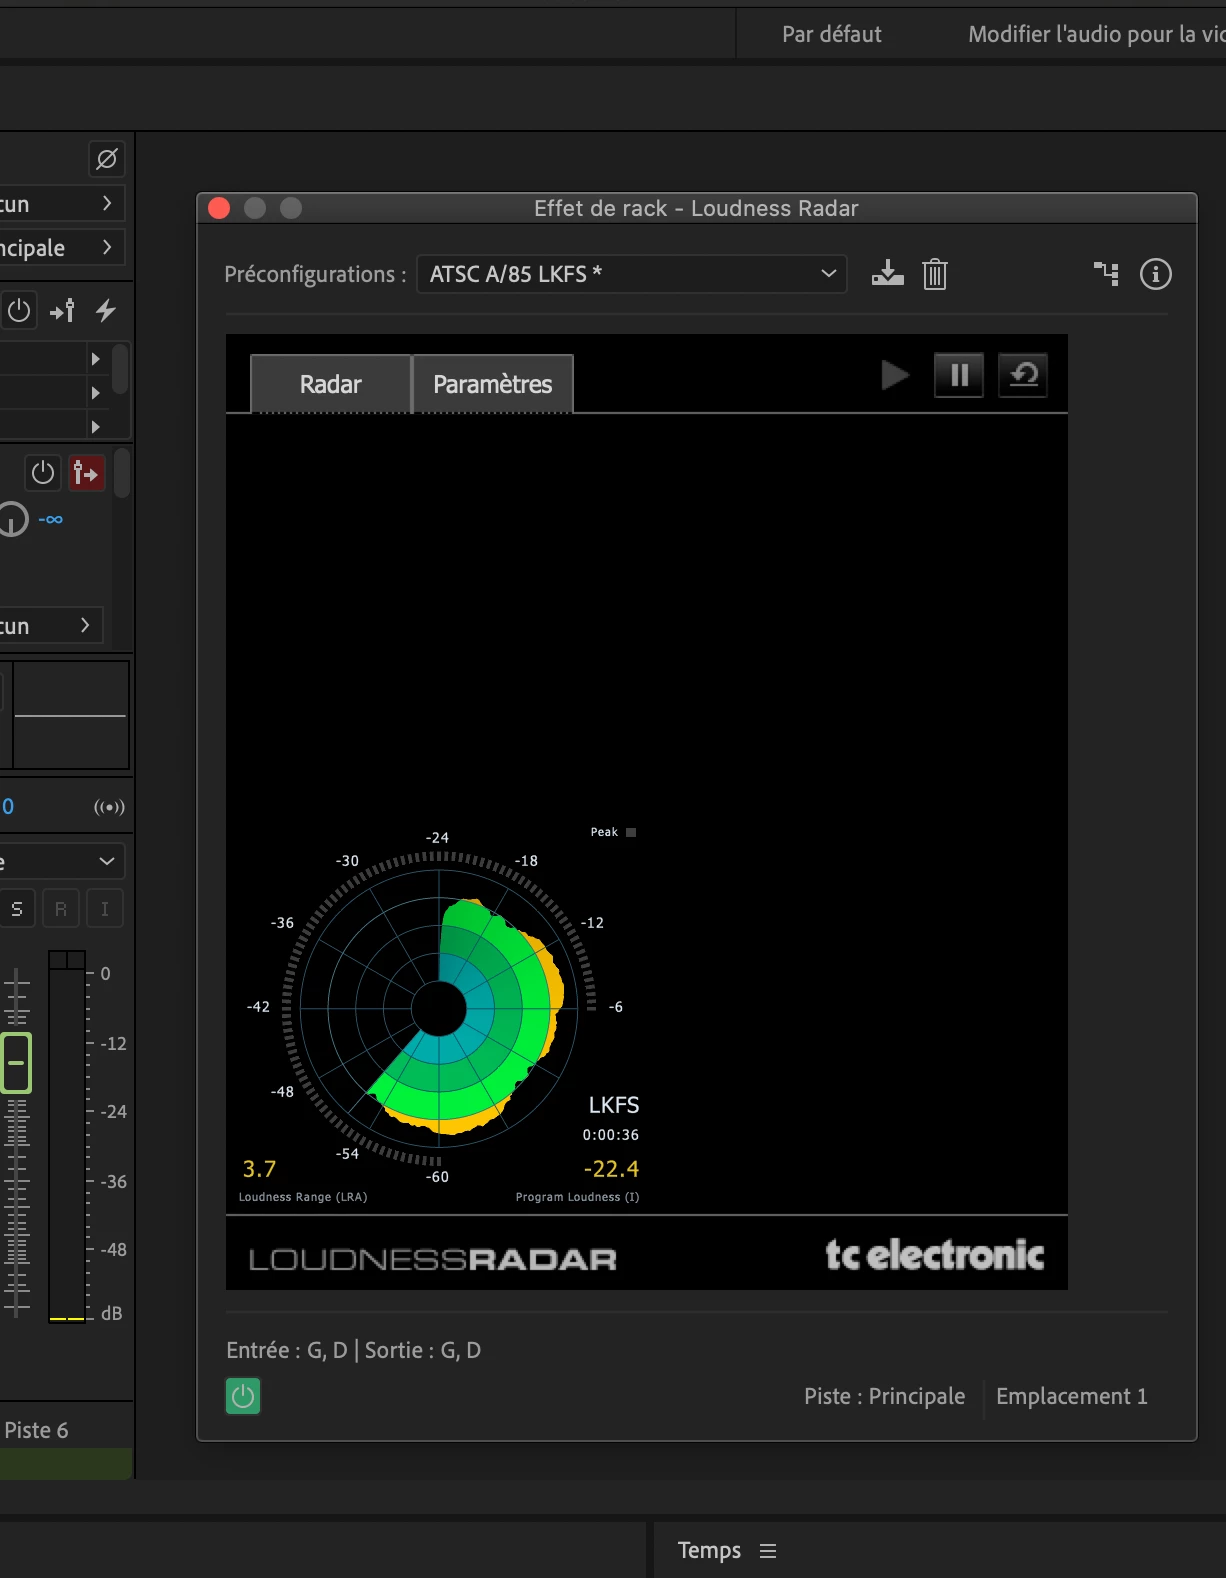
Task: Click the blue -∞ send level value
Action: click(x=50, y=520)
